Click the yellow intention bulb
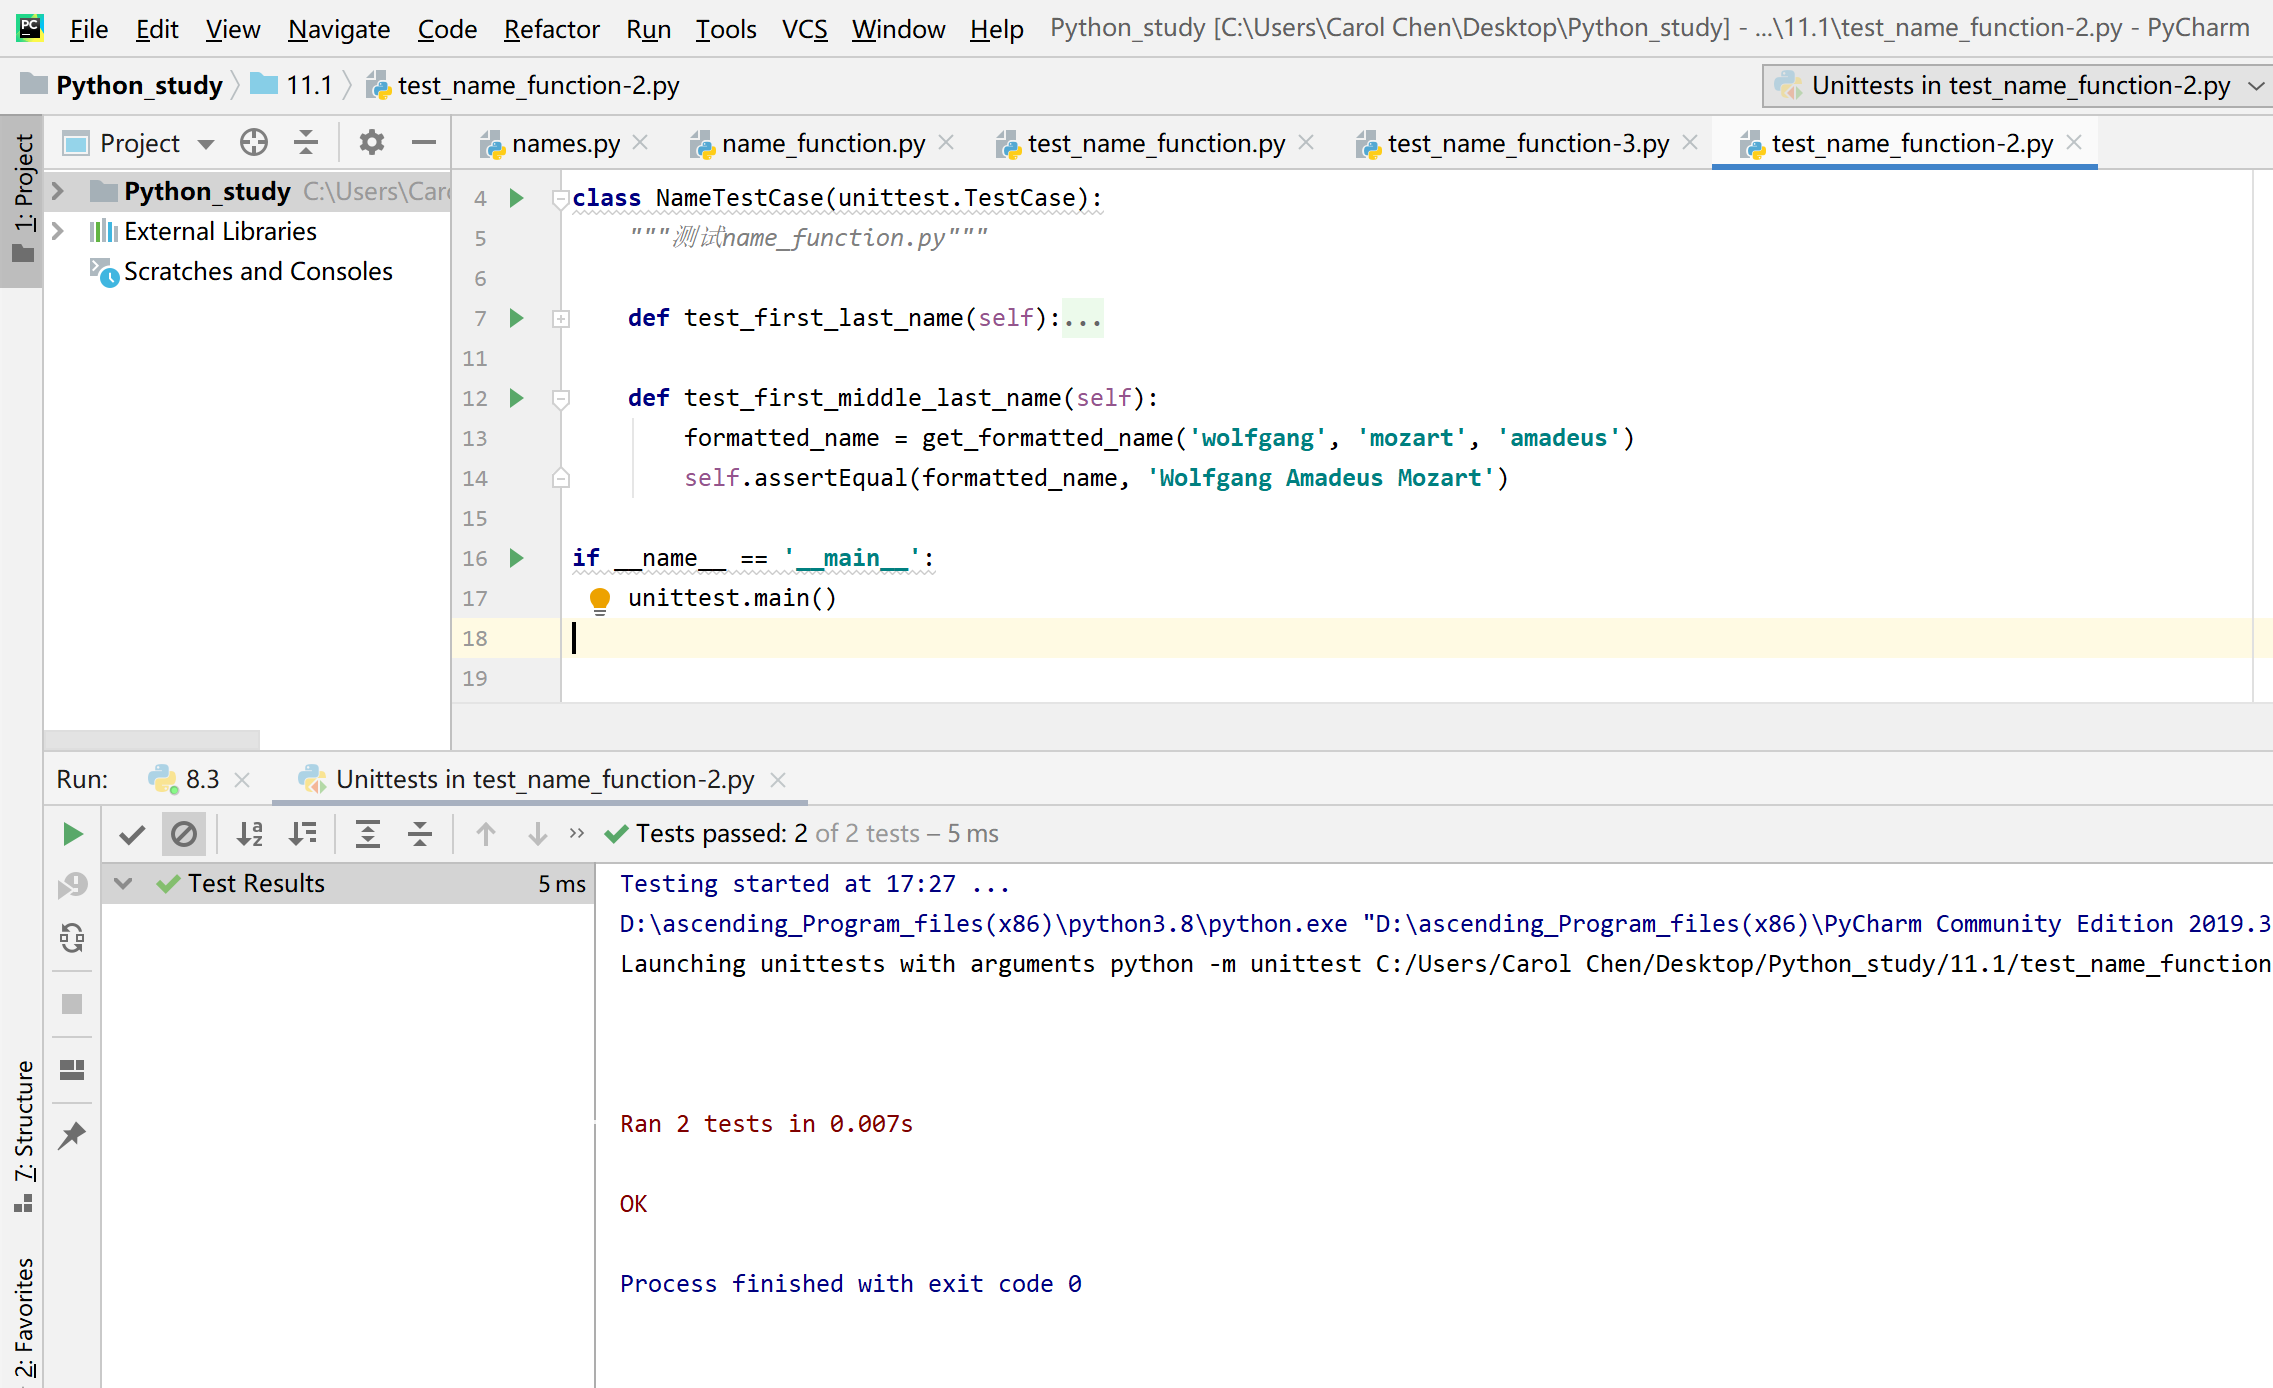The image size is (2273, 1388). pyautogui.click(x=600, y=599)
